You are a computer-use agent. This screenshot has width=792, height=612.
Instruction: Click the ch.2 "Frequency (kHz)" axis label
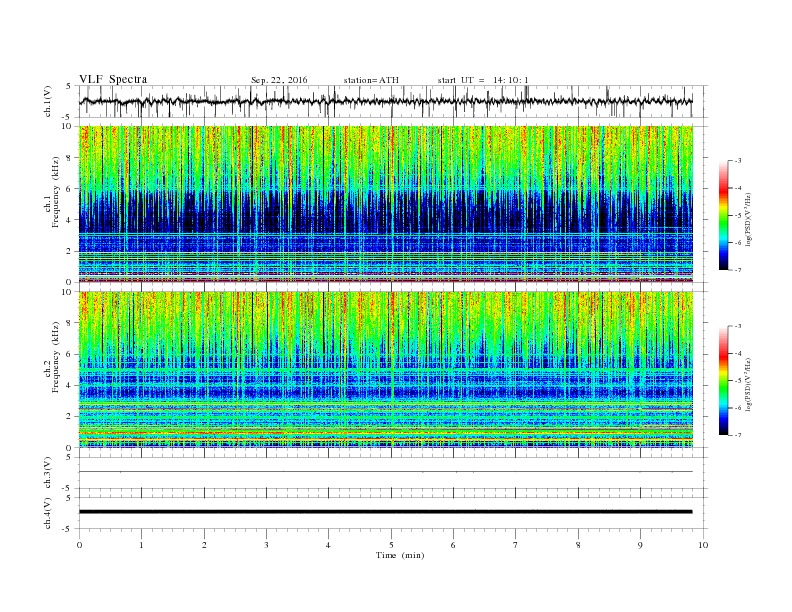(x=56, y=357)
